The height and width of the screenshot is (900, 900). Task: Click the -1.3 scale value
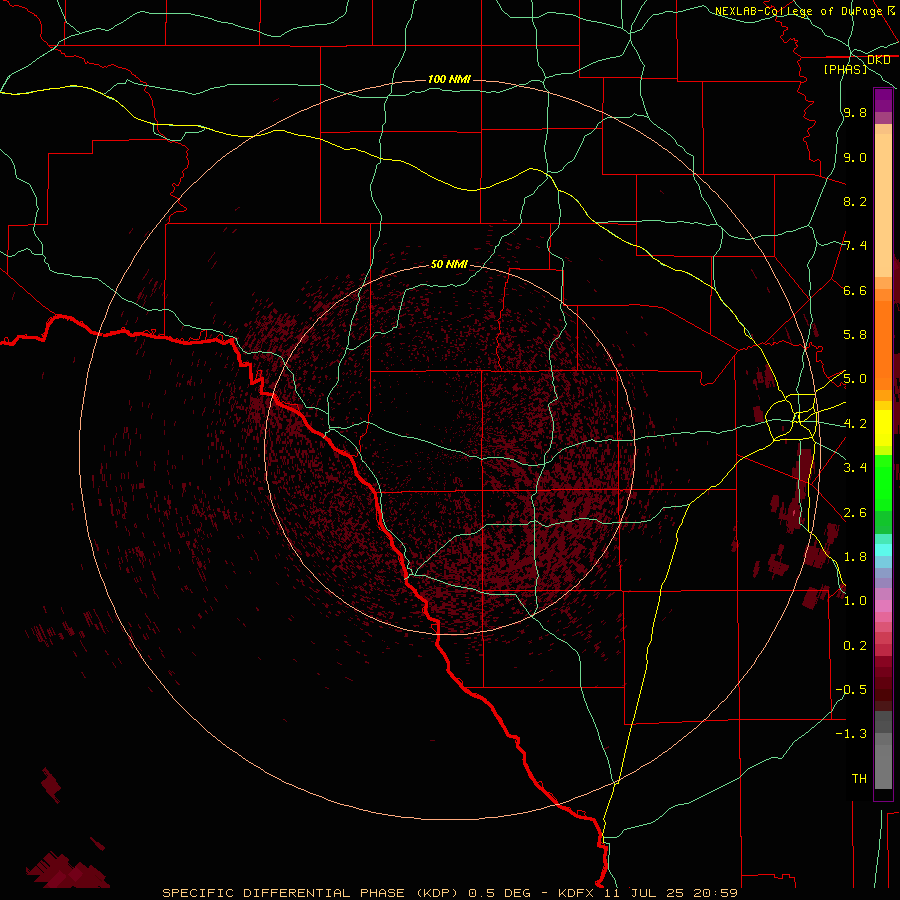tap(851, 734)
